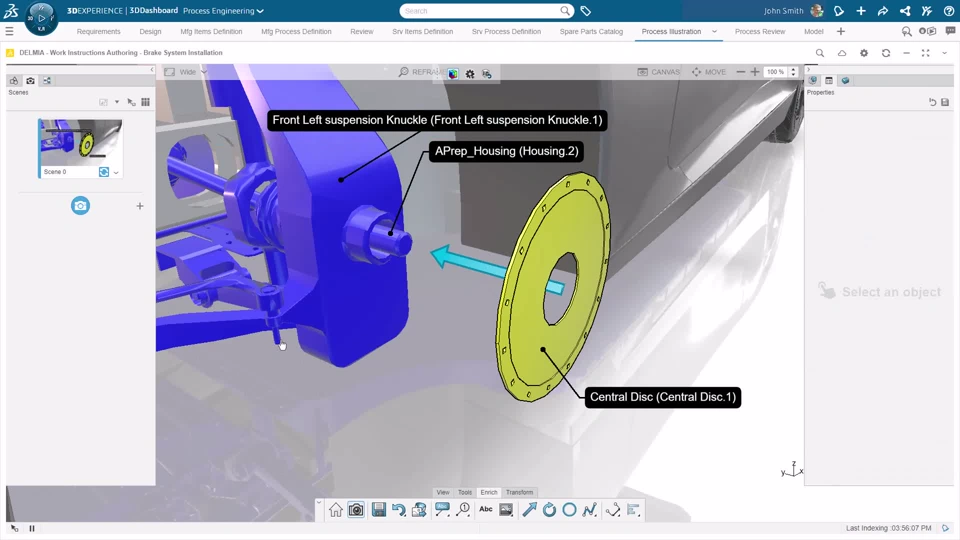Select the Scene 0 thumbnail
The image size is (960, 540).
coord(80,142)
